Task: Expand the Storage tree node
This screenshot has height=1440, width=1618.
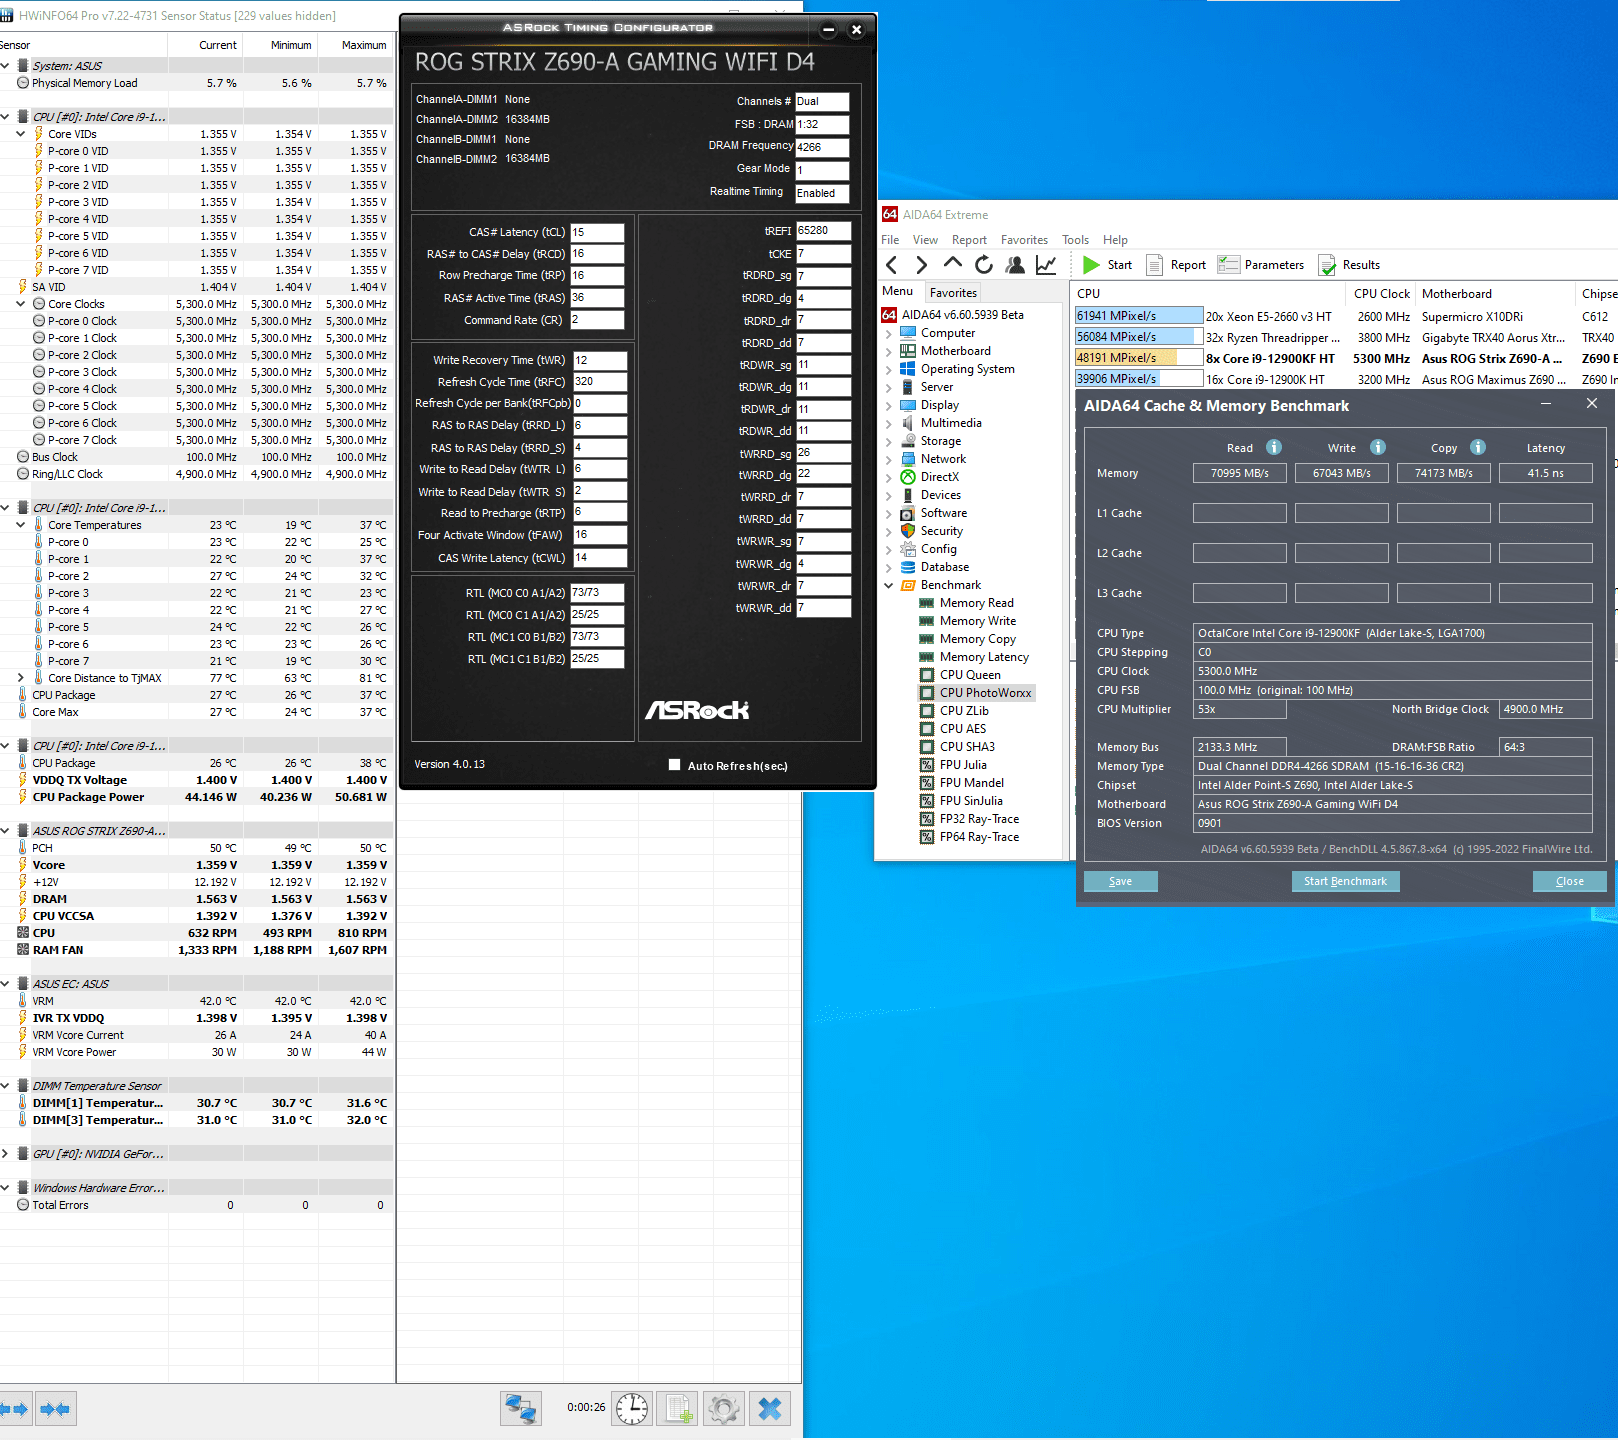Action: (889, 441)
